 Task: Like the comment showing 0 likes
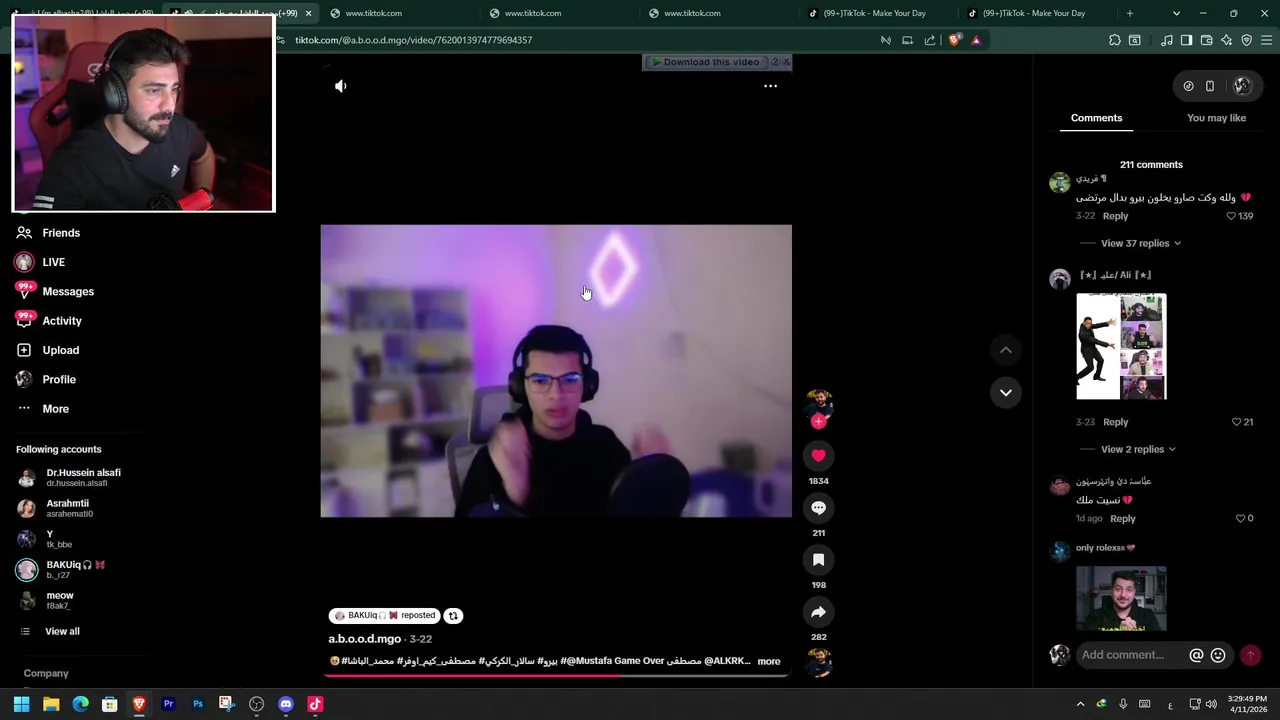click(x=1240, y=518)
